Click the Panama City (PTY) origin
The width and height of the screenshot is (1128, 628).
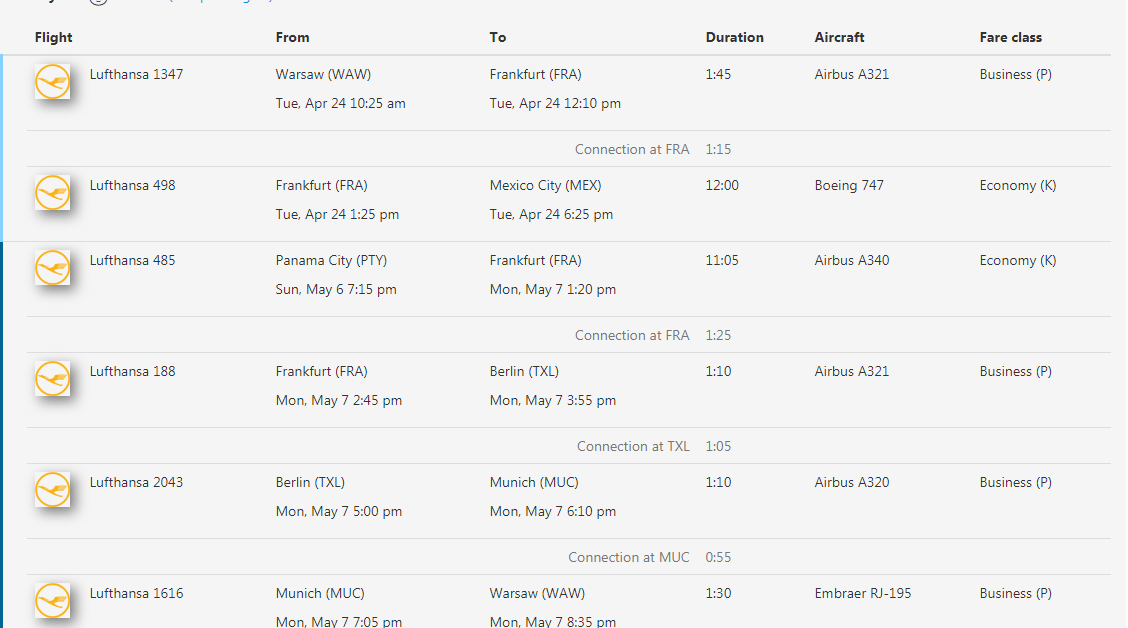[x=331, y=260]
